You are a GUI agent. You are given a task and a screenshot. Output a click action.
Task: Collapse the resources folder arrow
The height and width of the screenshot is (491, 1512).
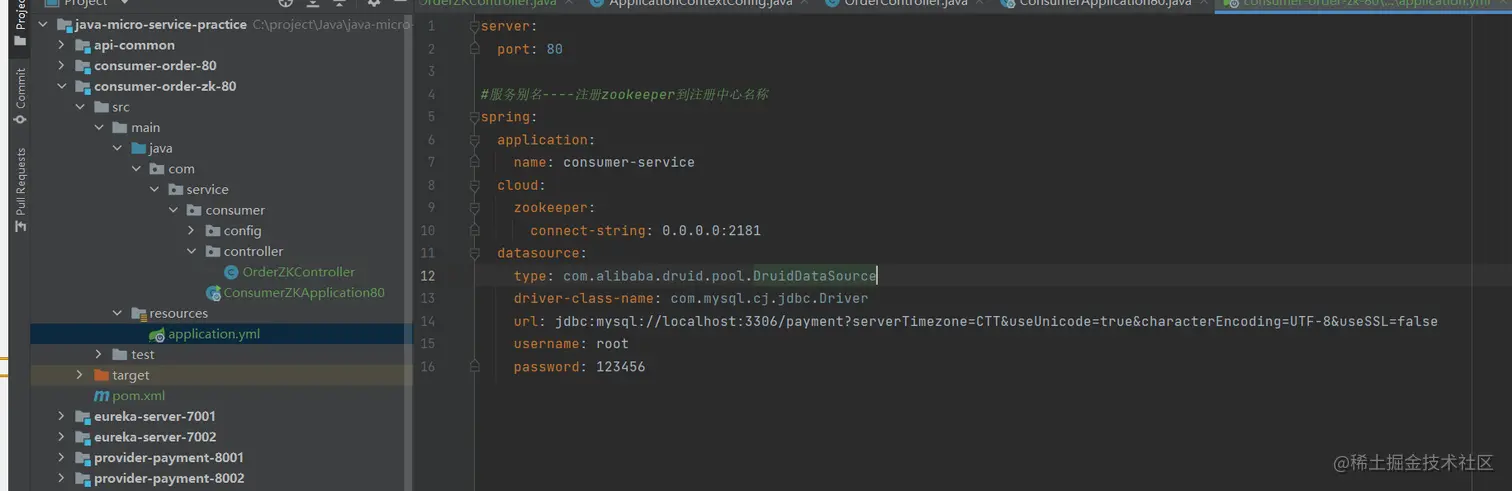[117, 313]
